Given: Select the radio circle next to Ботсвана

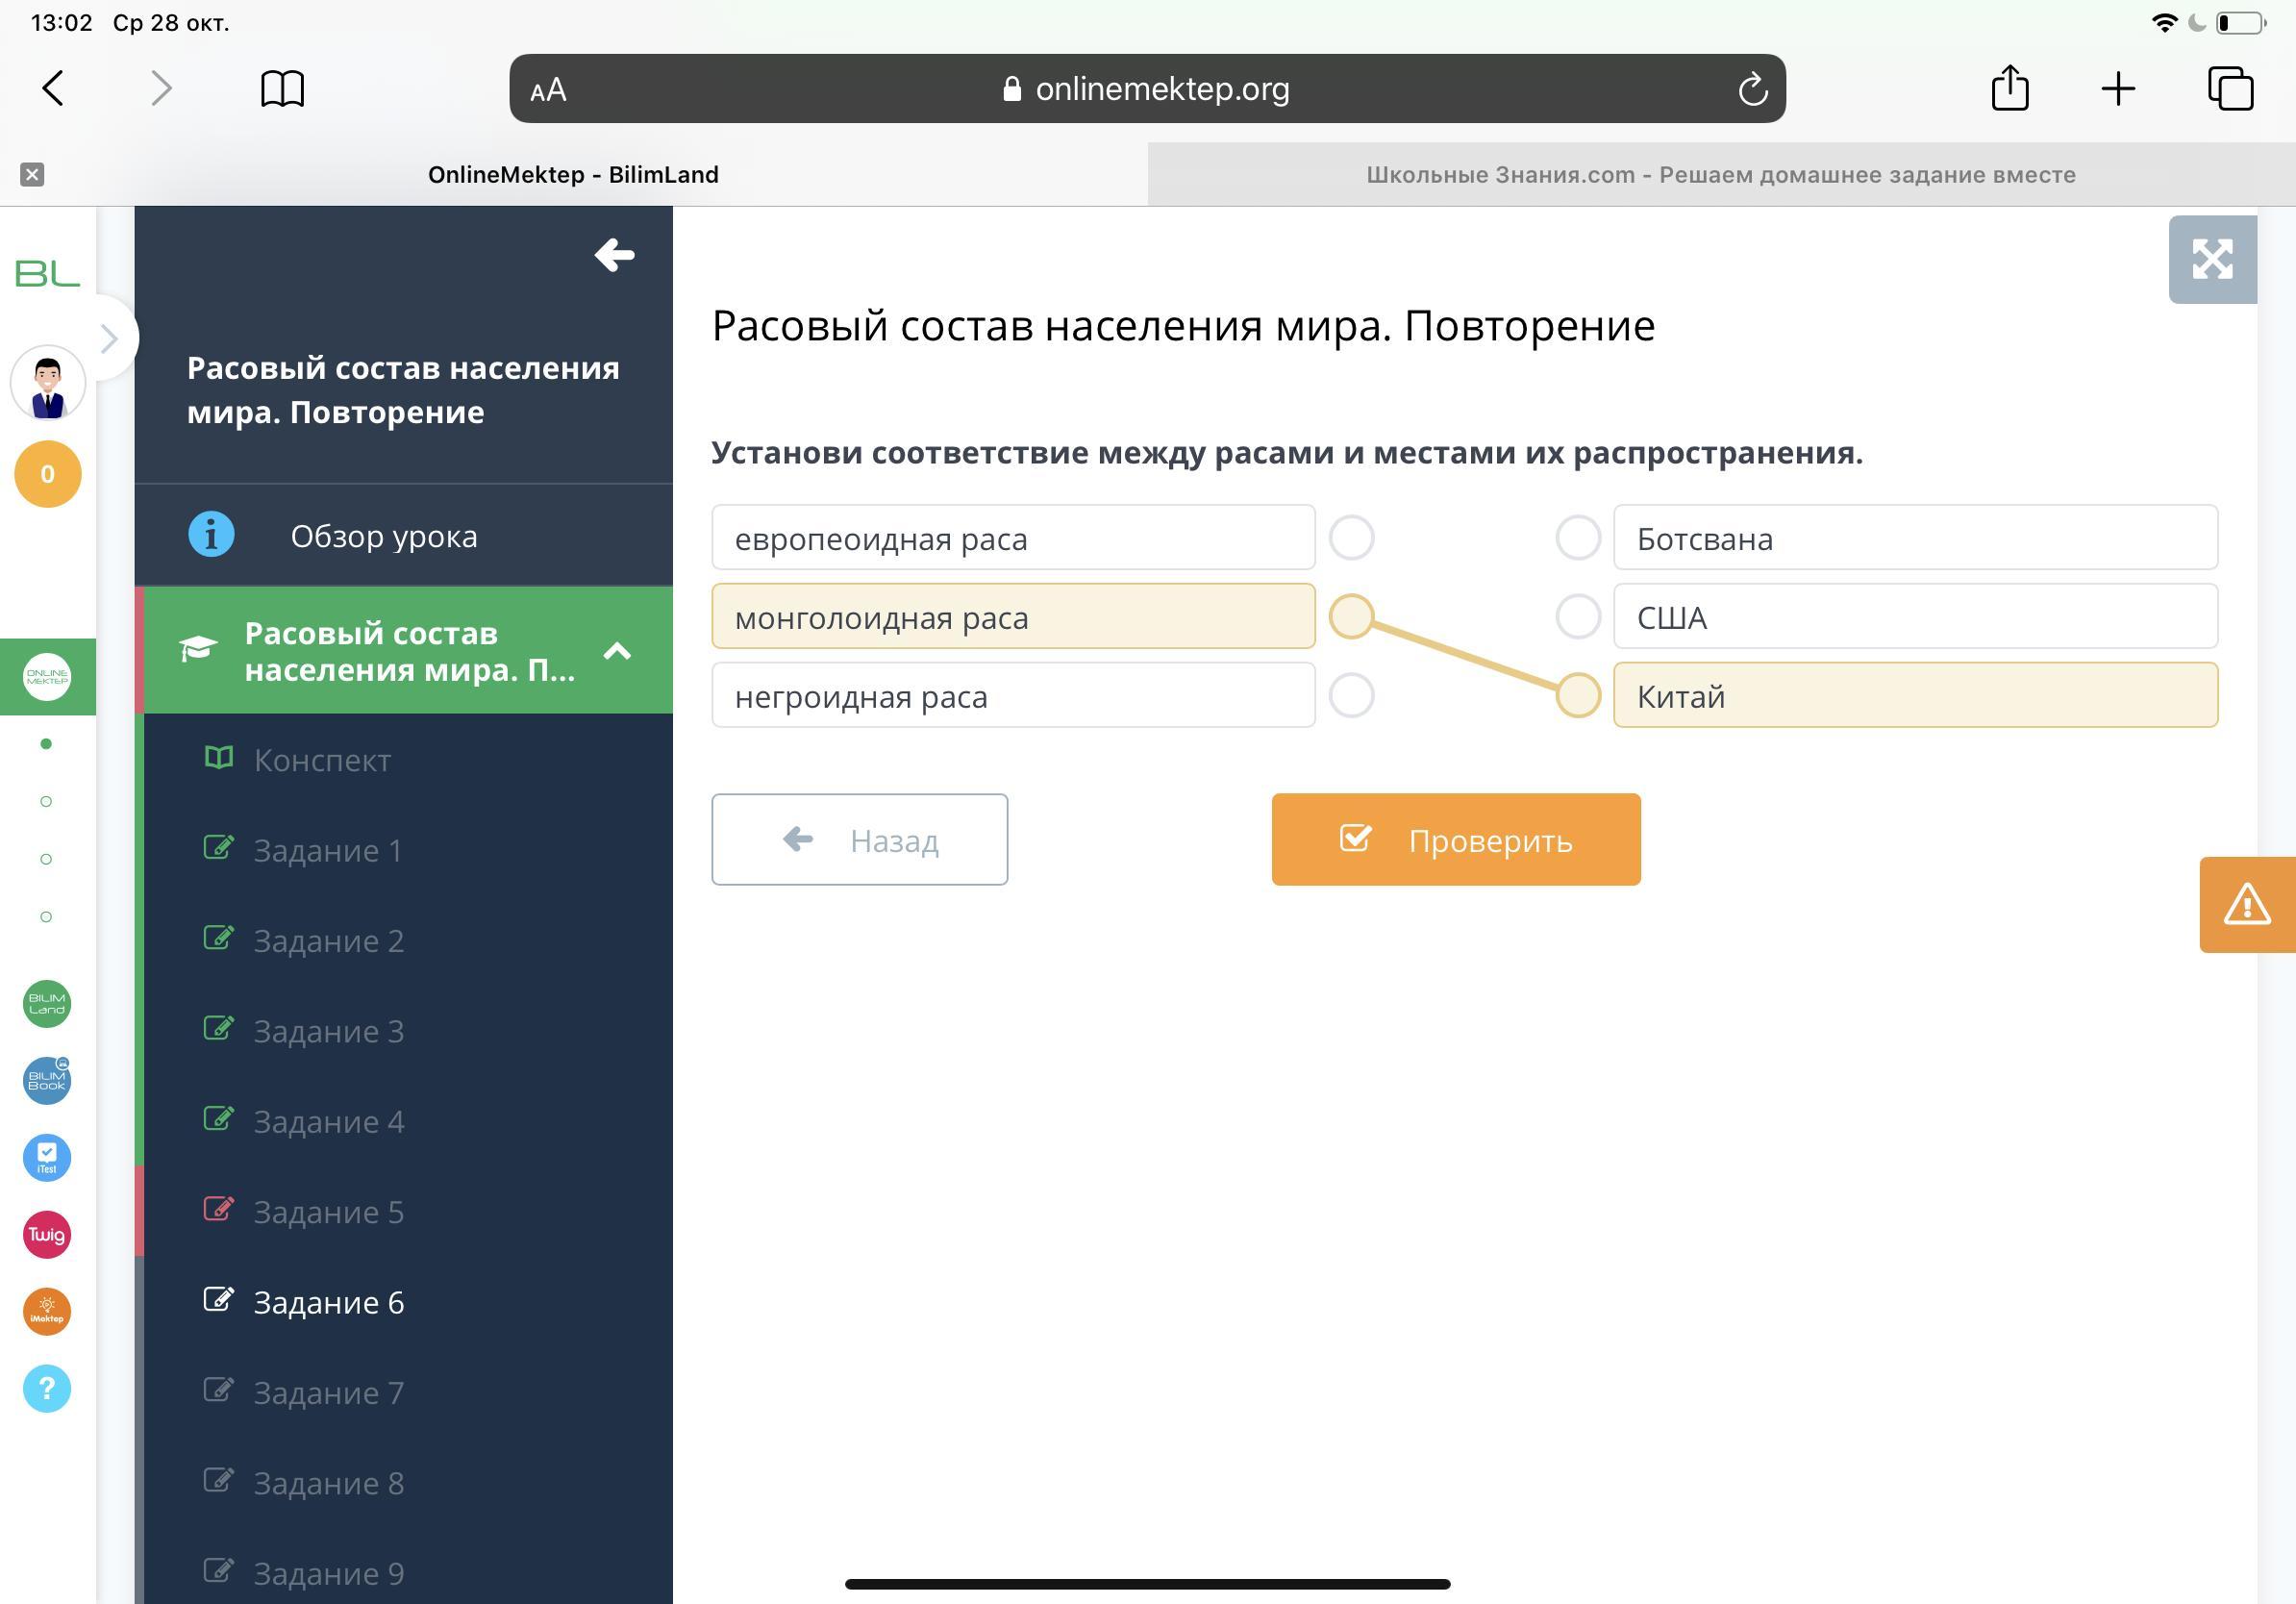Looking at the screenshot, I should tap(1577, 538).
